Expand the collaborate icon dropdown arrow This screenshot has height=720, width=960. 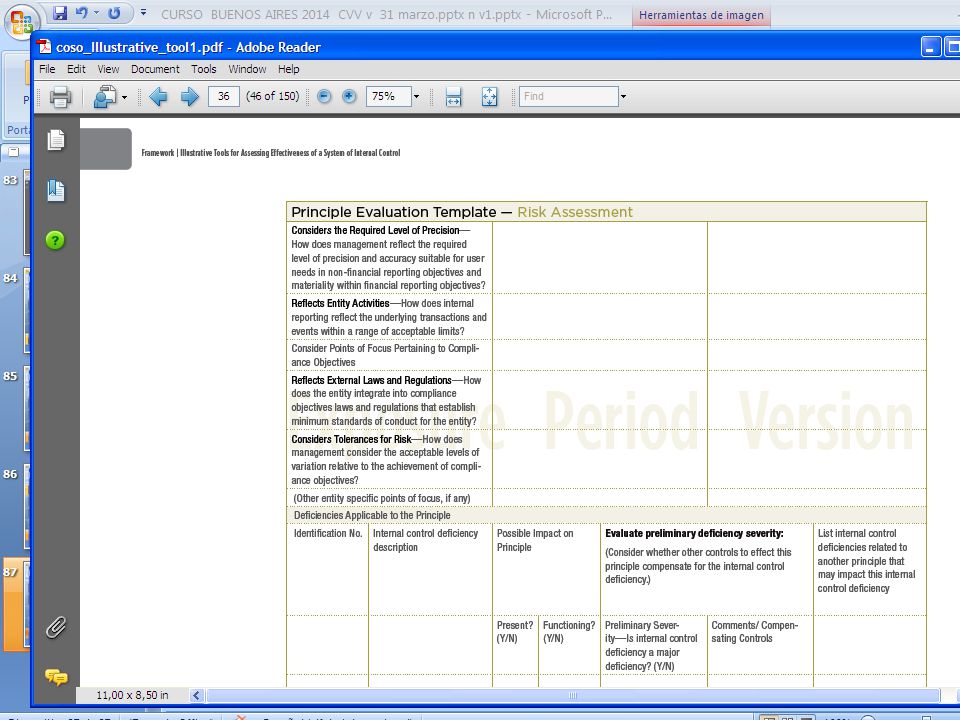click(x=124, y=97)
